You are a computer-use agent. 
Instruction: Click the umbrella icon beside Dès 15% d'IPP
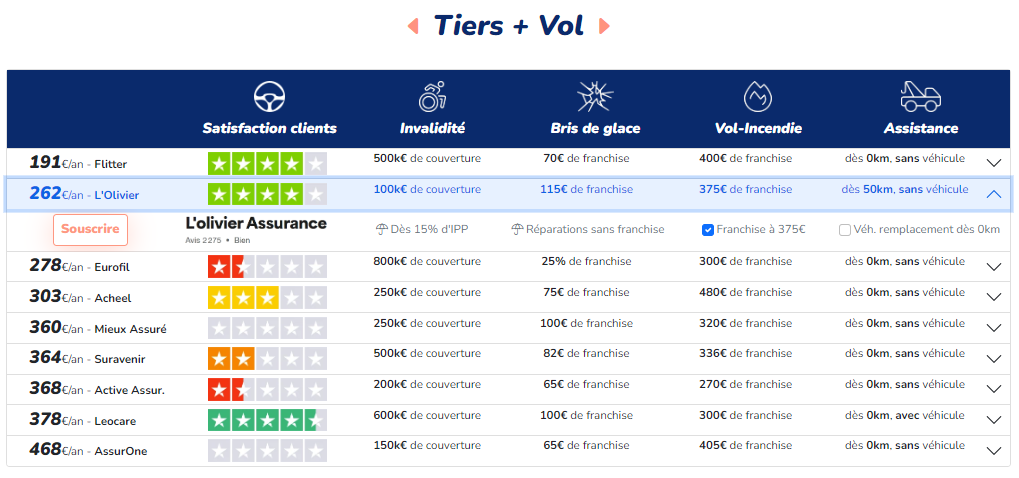coord(381,230)
